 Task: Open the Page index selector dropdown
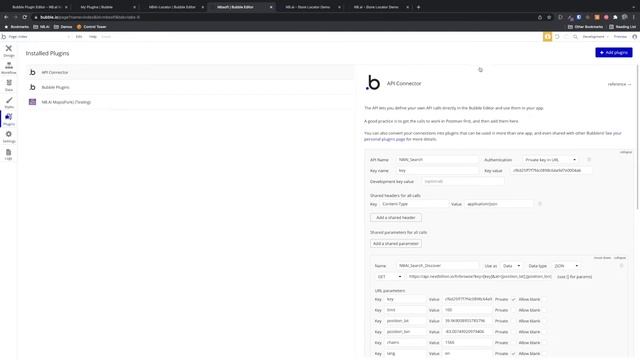click(39, 37)
